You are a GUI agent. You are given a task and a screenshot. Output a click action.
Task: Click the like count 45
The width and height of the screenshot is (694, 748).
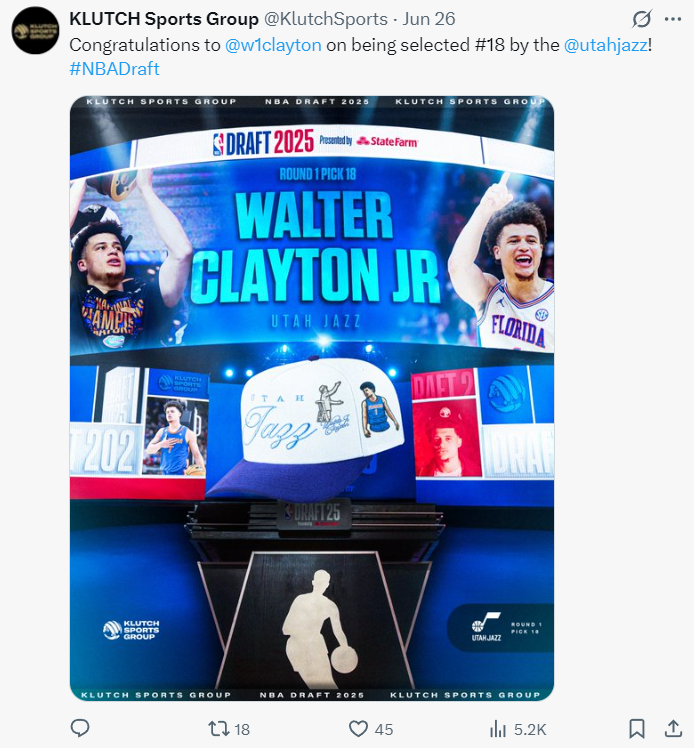point(384,729)
